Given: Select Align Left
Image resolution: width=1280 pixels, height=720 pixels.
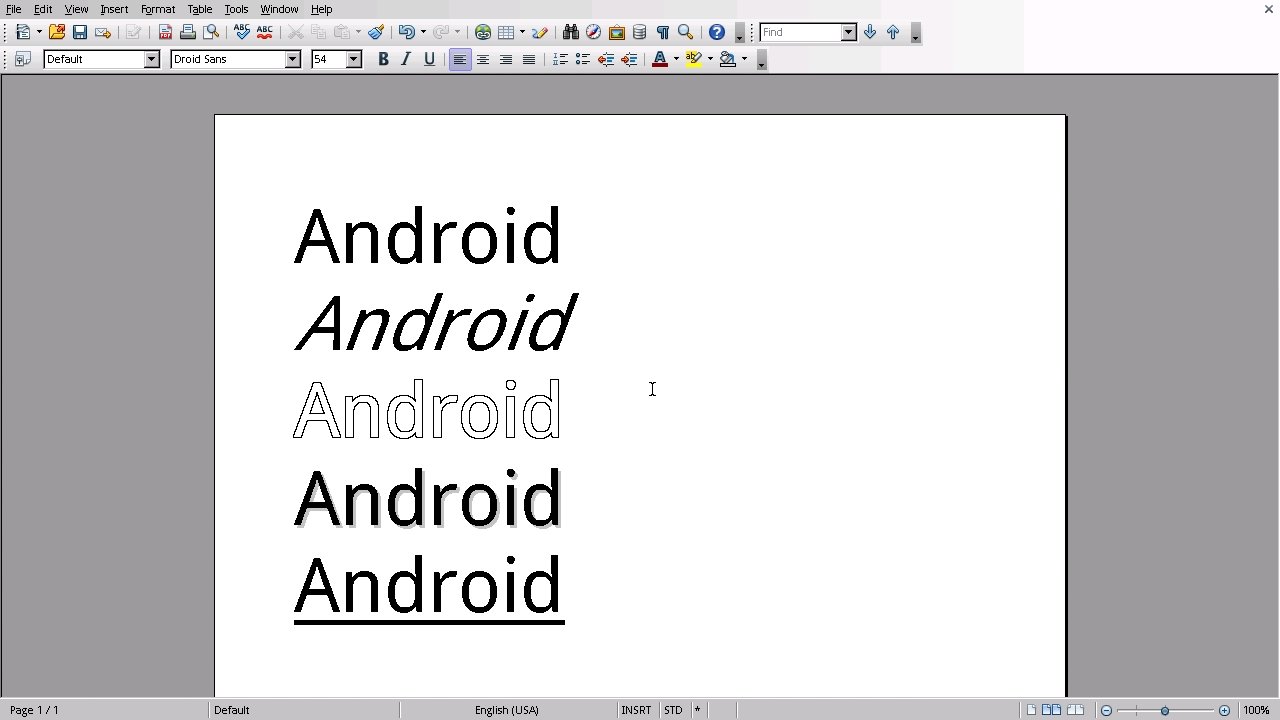Looking at the screenshot, I should click(460, 59).
